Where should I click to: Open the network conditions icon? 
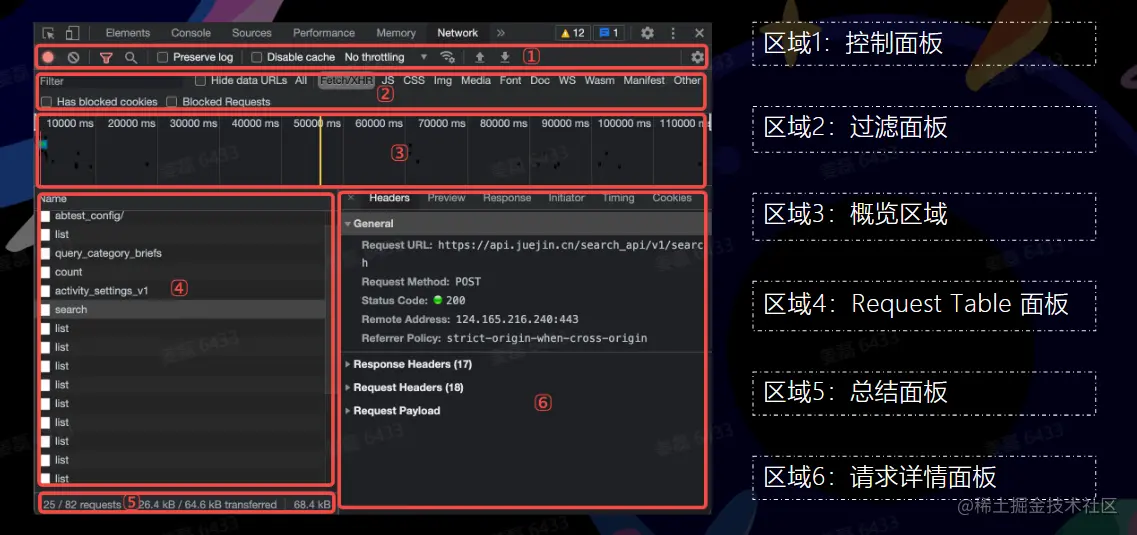click(x=448, y=57)
